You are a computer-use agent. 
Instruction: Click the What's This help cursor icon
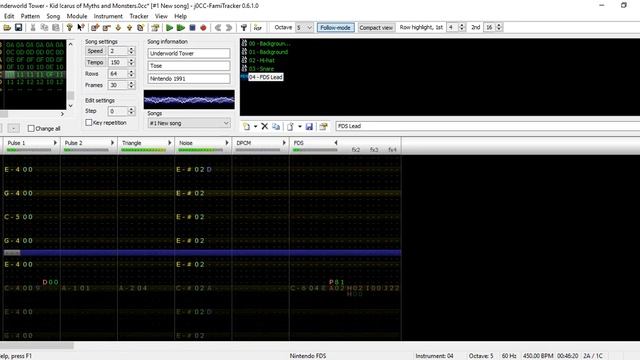[81, 28]
